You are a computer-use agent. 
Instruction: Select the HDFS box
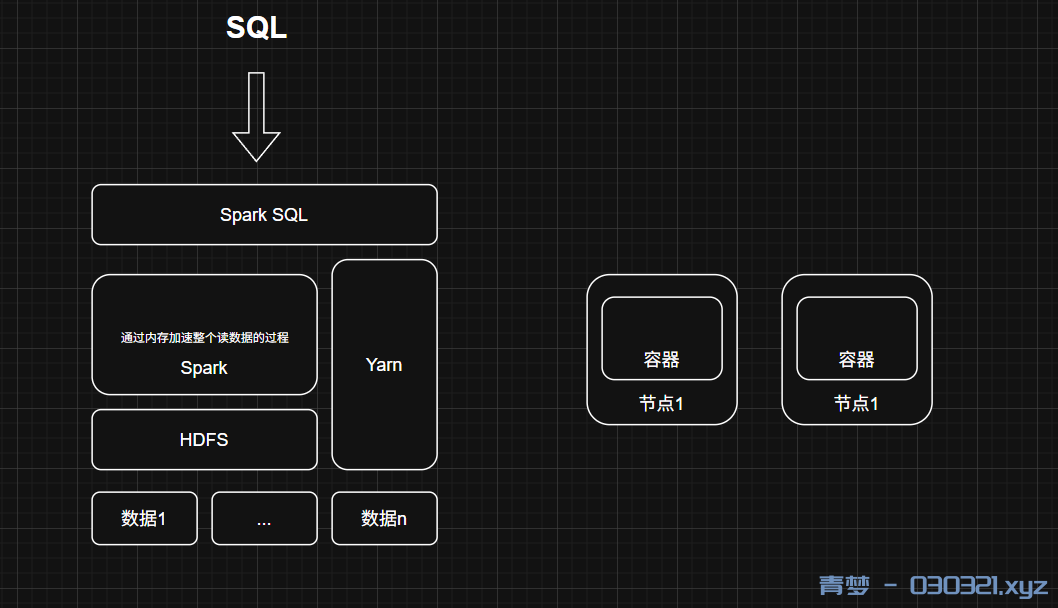204,439
